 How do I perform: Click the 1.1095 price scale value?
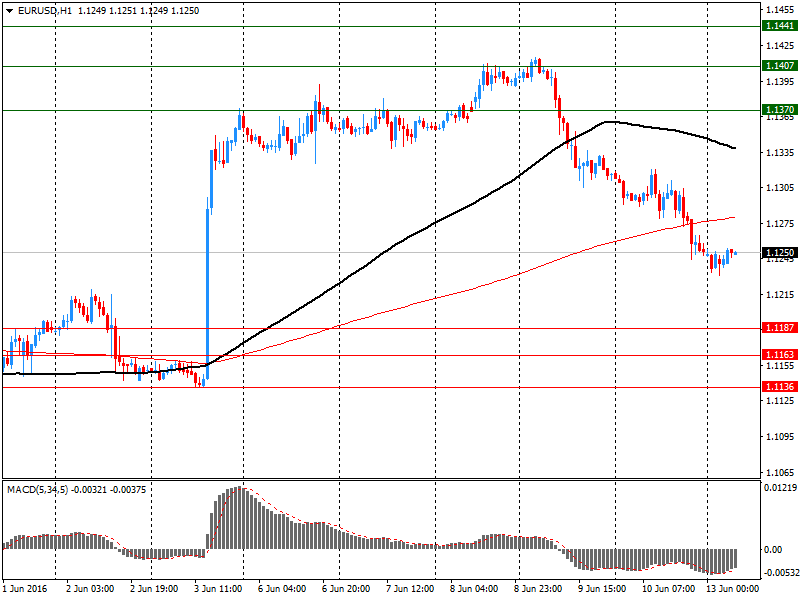click(x=780, y=437)
